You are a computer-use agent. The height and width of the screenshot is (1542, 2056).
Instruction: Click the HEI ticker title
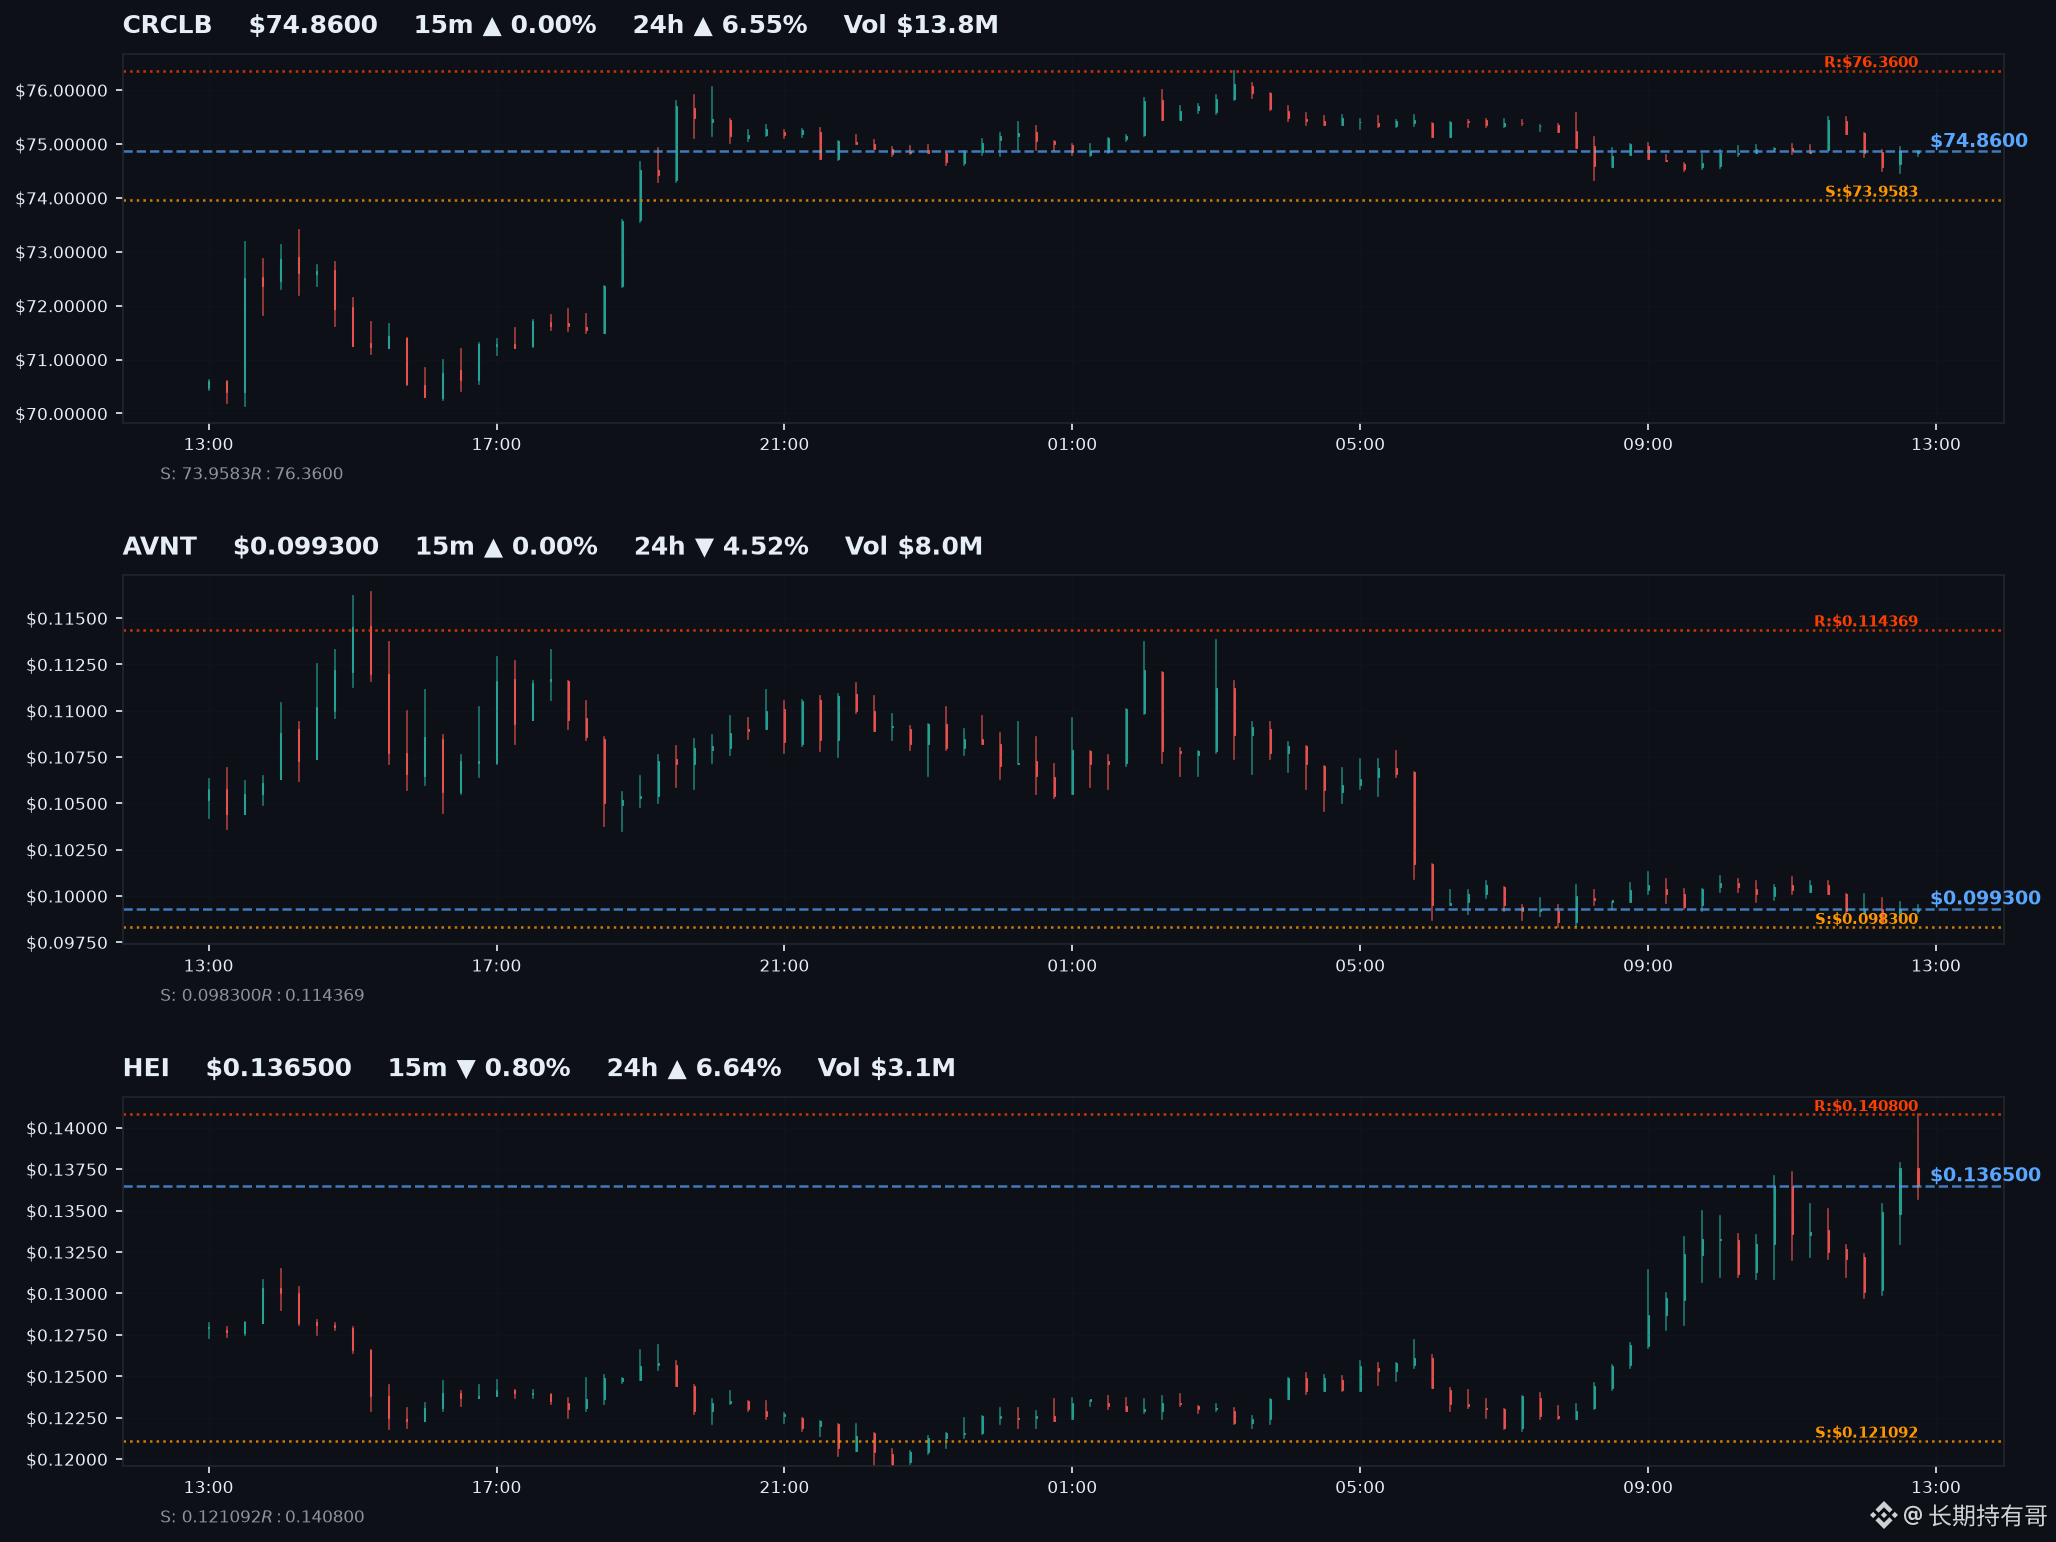coord(146,1068)
